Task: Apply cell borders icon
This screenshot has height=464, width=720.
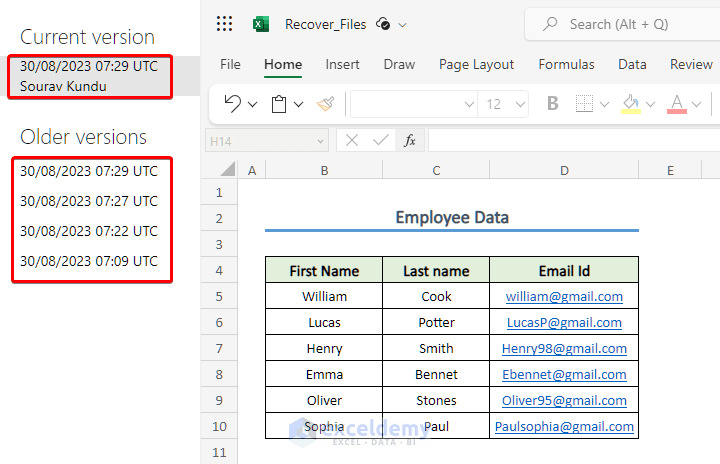Action: click(x=585, y=103)
